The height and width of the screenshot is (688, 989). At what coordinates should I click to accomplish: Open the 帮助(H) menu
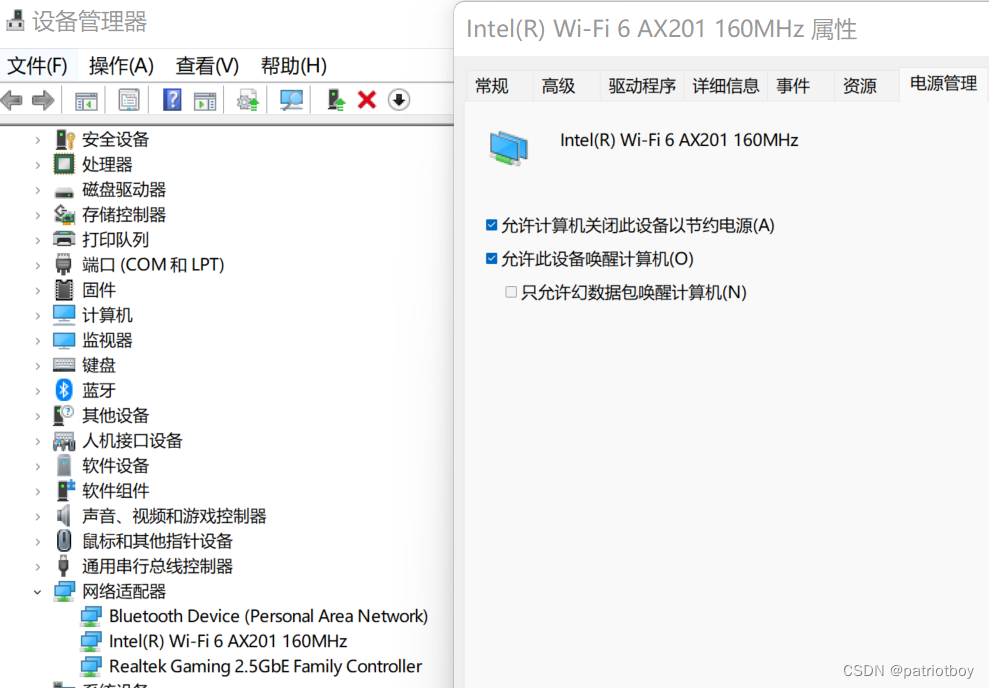(x=294, y=66)
